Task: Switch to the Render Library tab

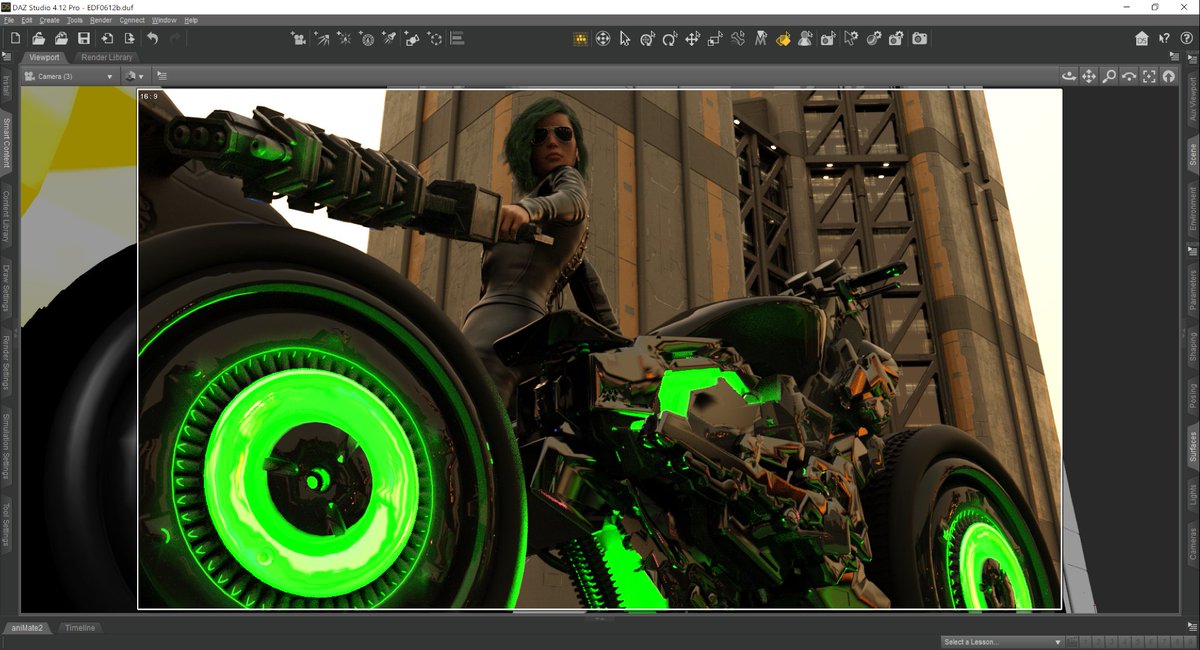Action: click(107, 57)
